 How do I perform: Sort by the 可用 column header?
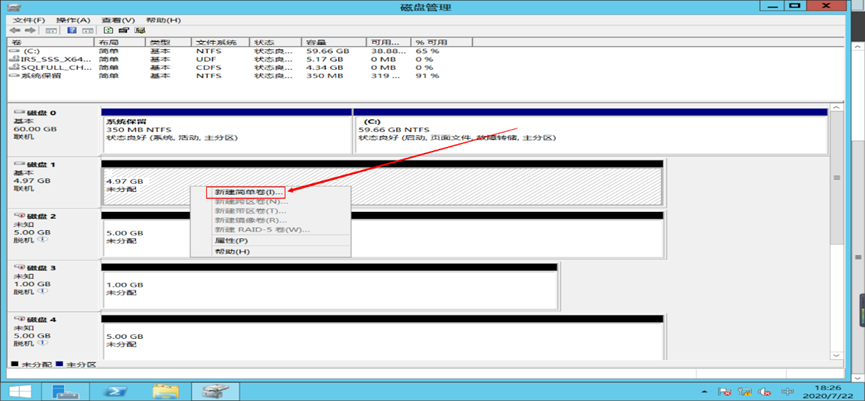389,42
